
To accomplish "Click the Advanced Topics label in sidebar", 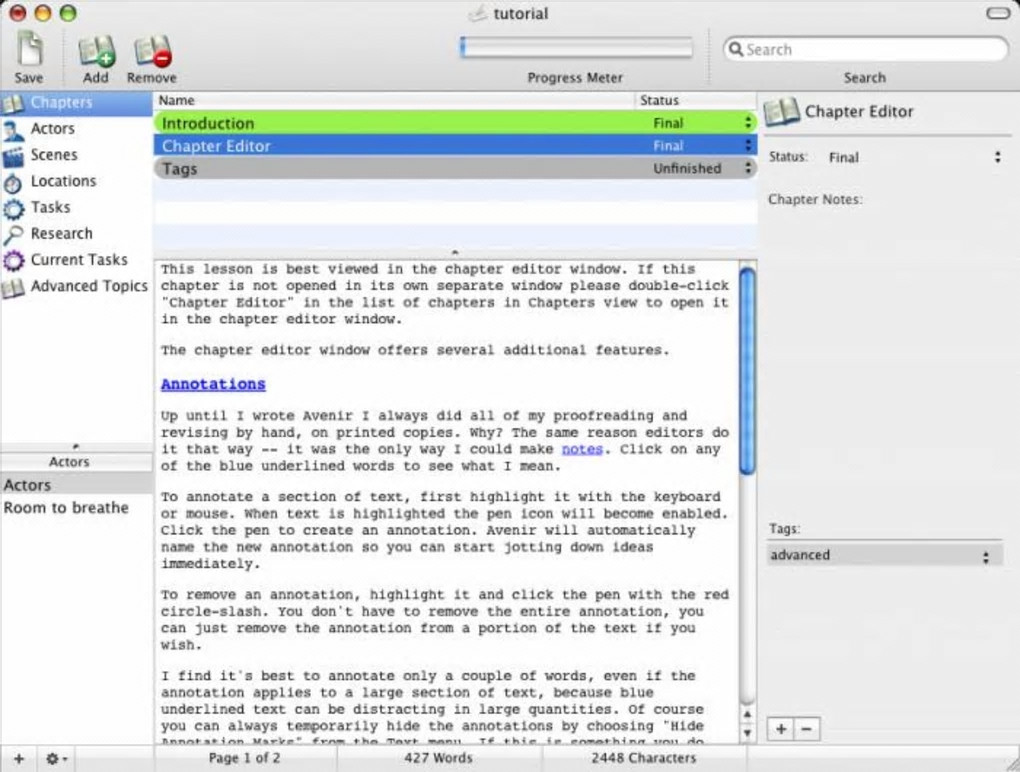I will [89, 286].
